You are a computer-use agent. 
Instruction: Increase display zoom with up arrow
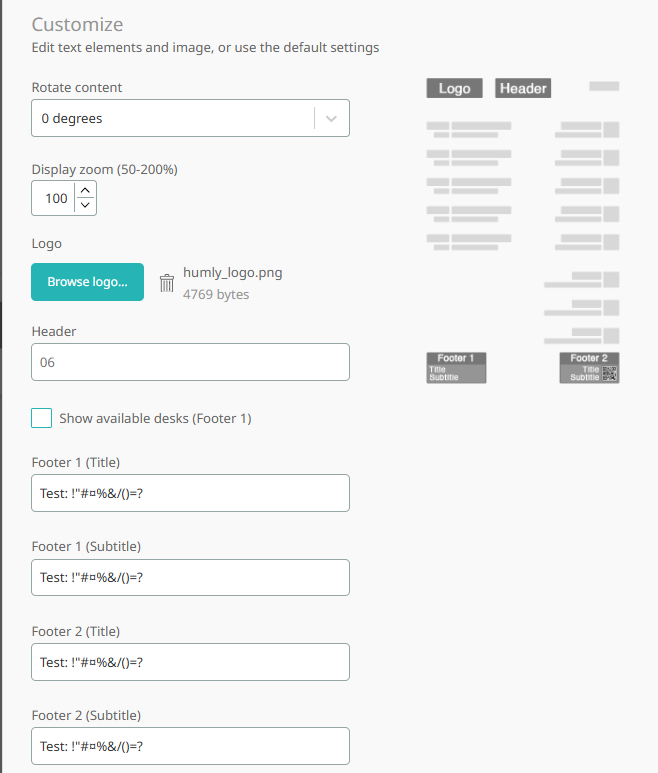pos(85,190)
